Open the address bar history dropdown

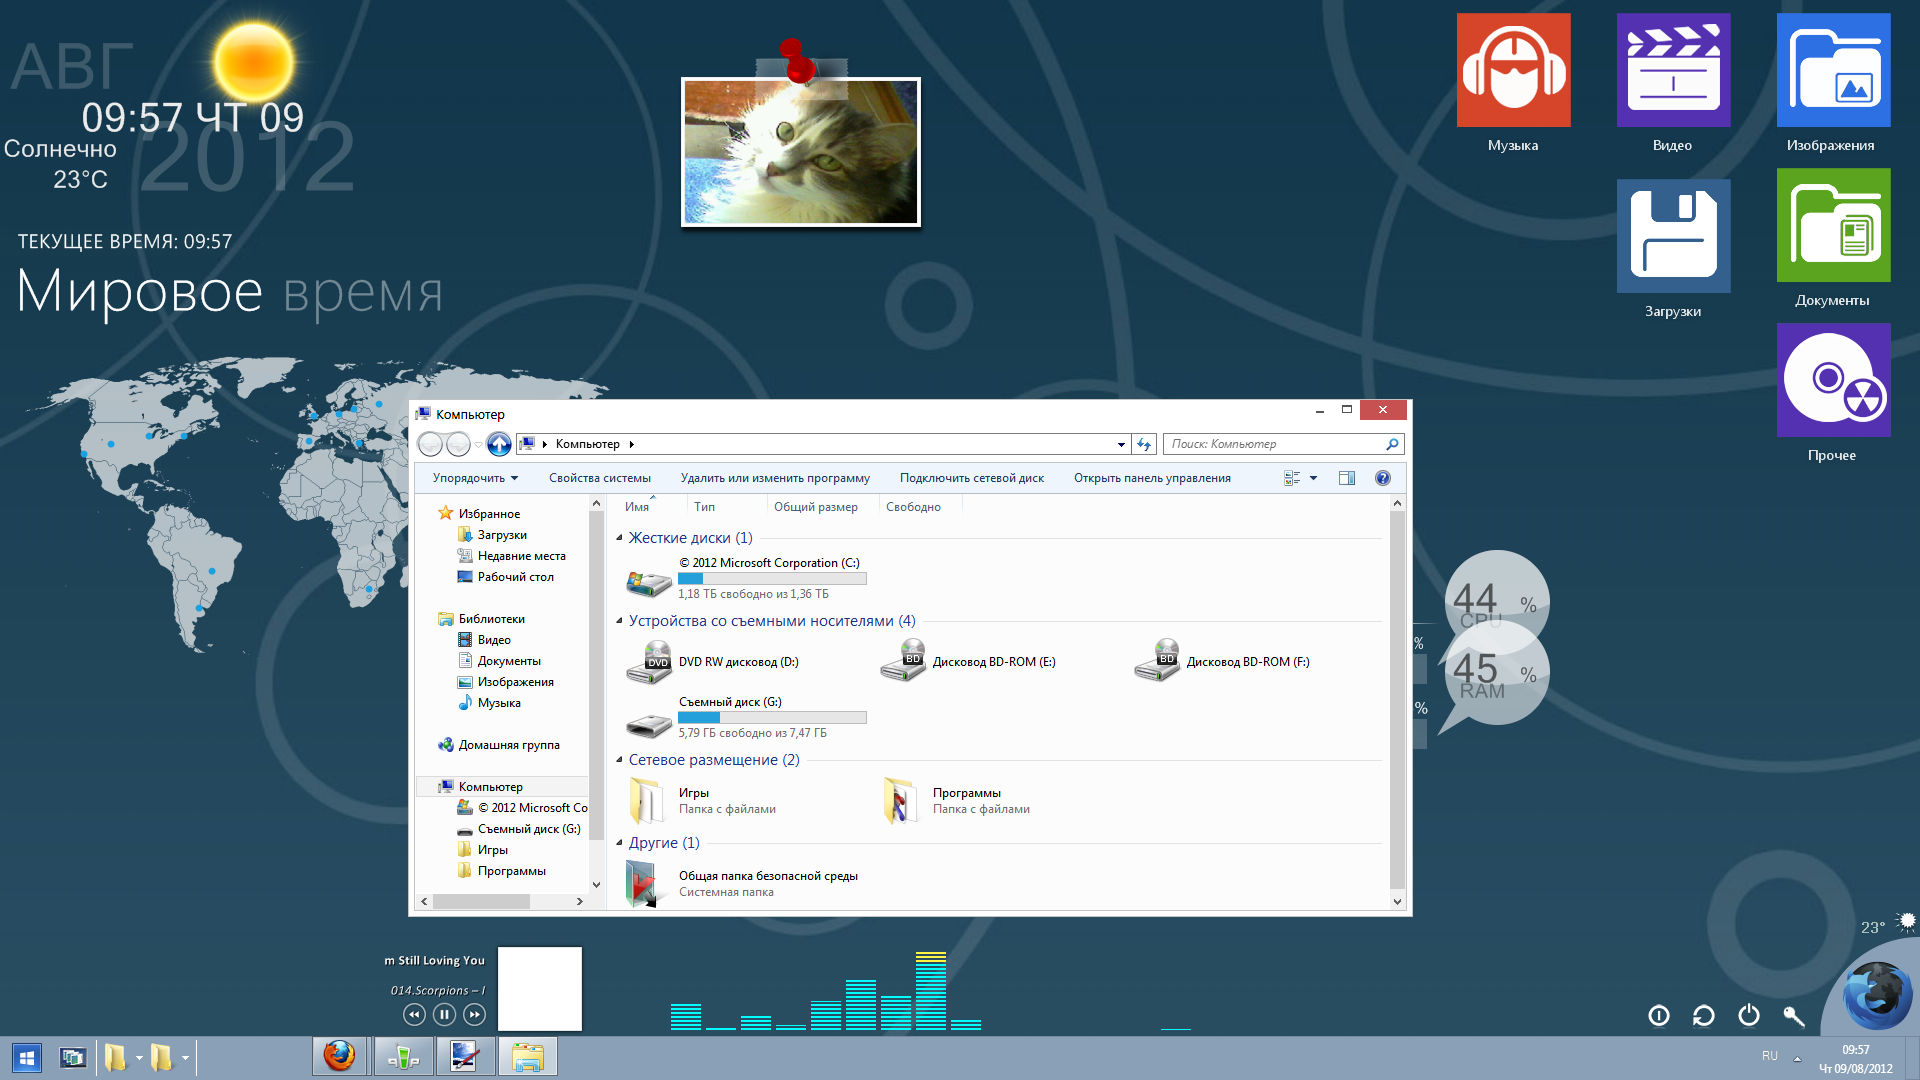click(1121, 444)
